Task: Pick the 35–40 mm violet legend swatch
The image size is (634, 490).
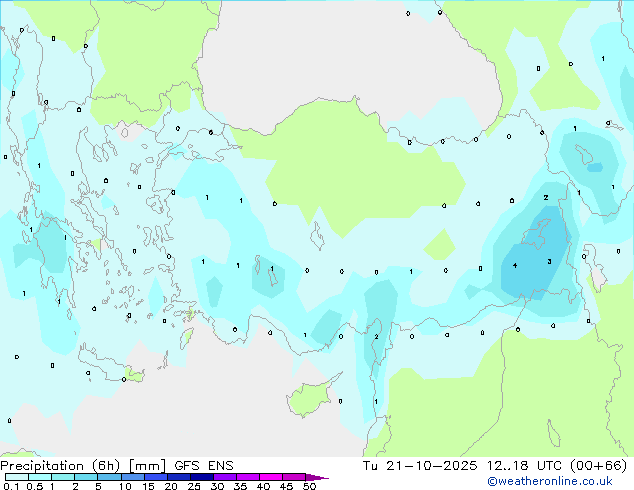Action: coord(248,477)
